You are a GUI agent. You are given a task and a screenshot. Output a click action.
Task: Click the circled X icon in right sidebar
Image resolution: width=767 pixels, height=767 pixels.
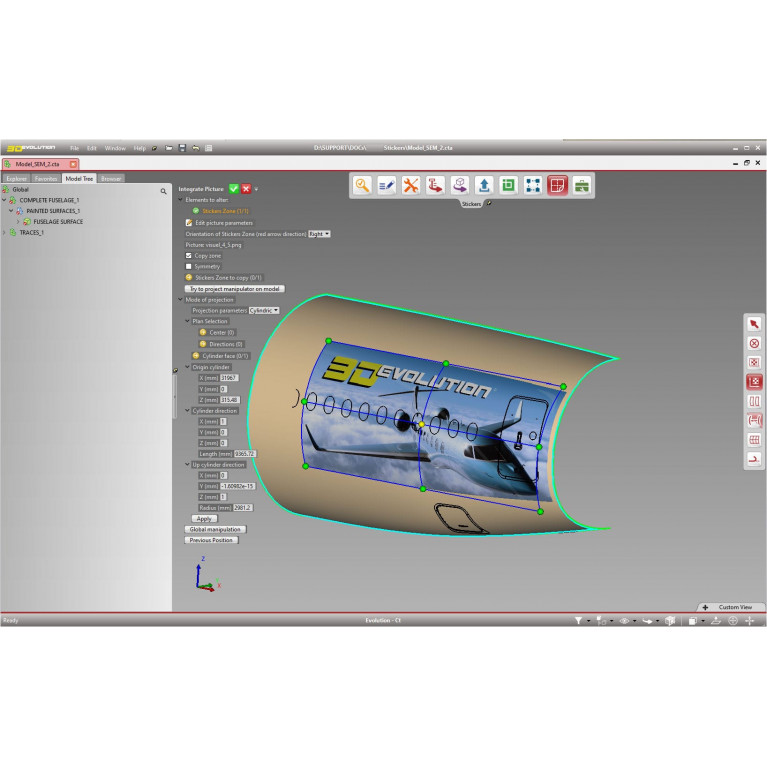(754, 343)
